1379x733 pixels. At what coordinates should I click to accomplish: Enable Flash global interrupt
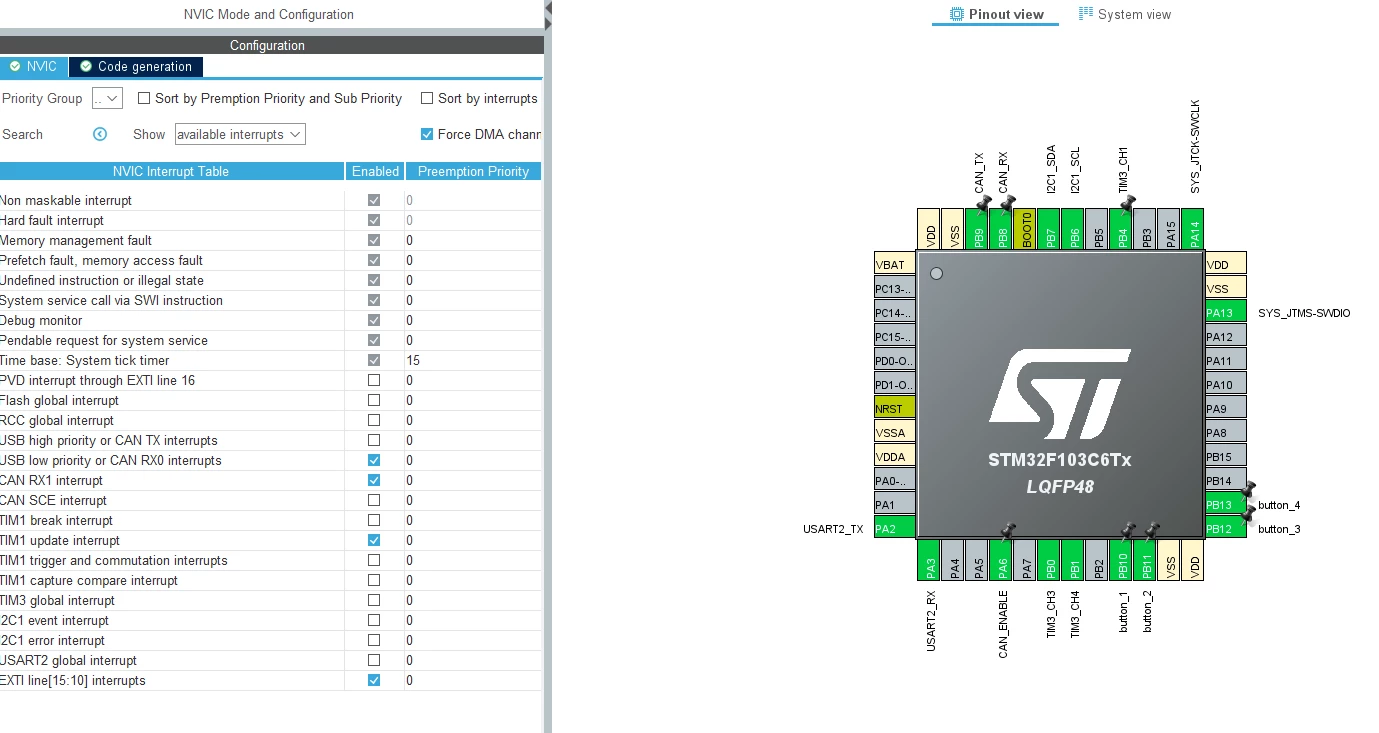point(374,400)
